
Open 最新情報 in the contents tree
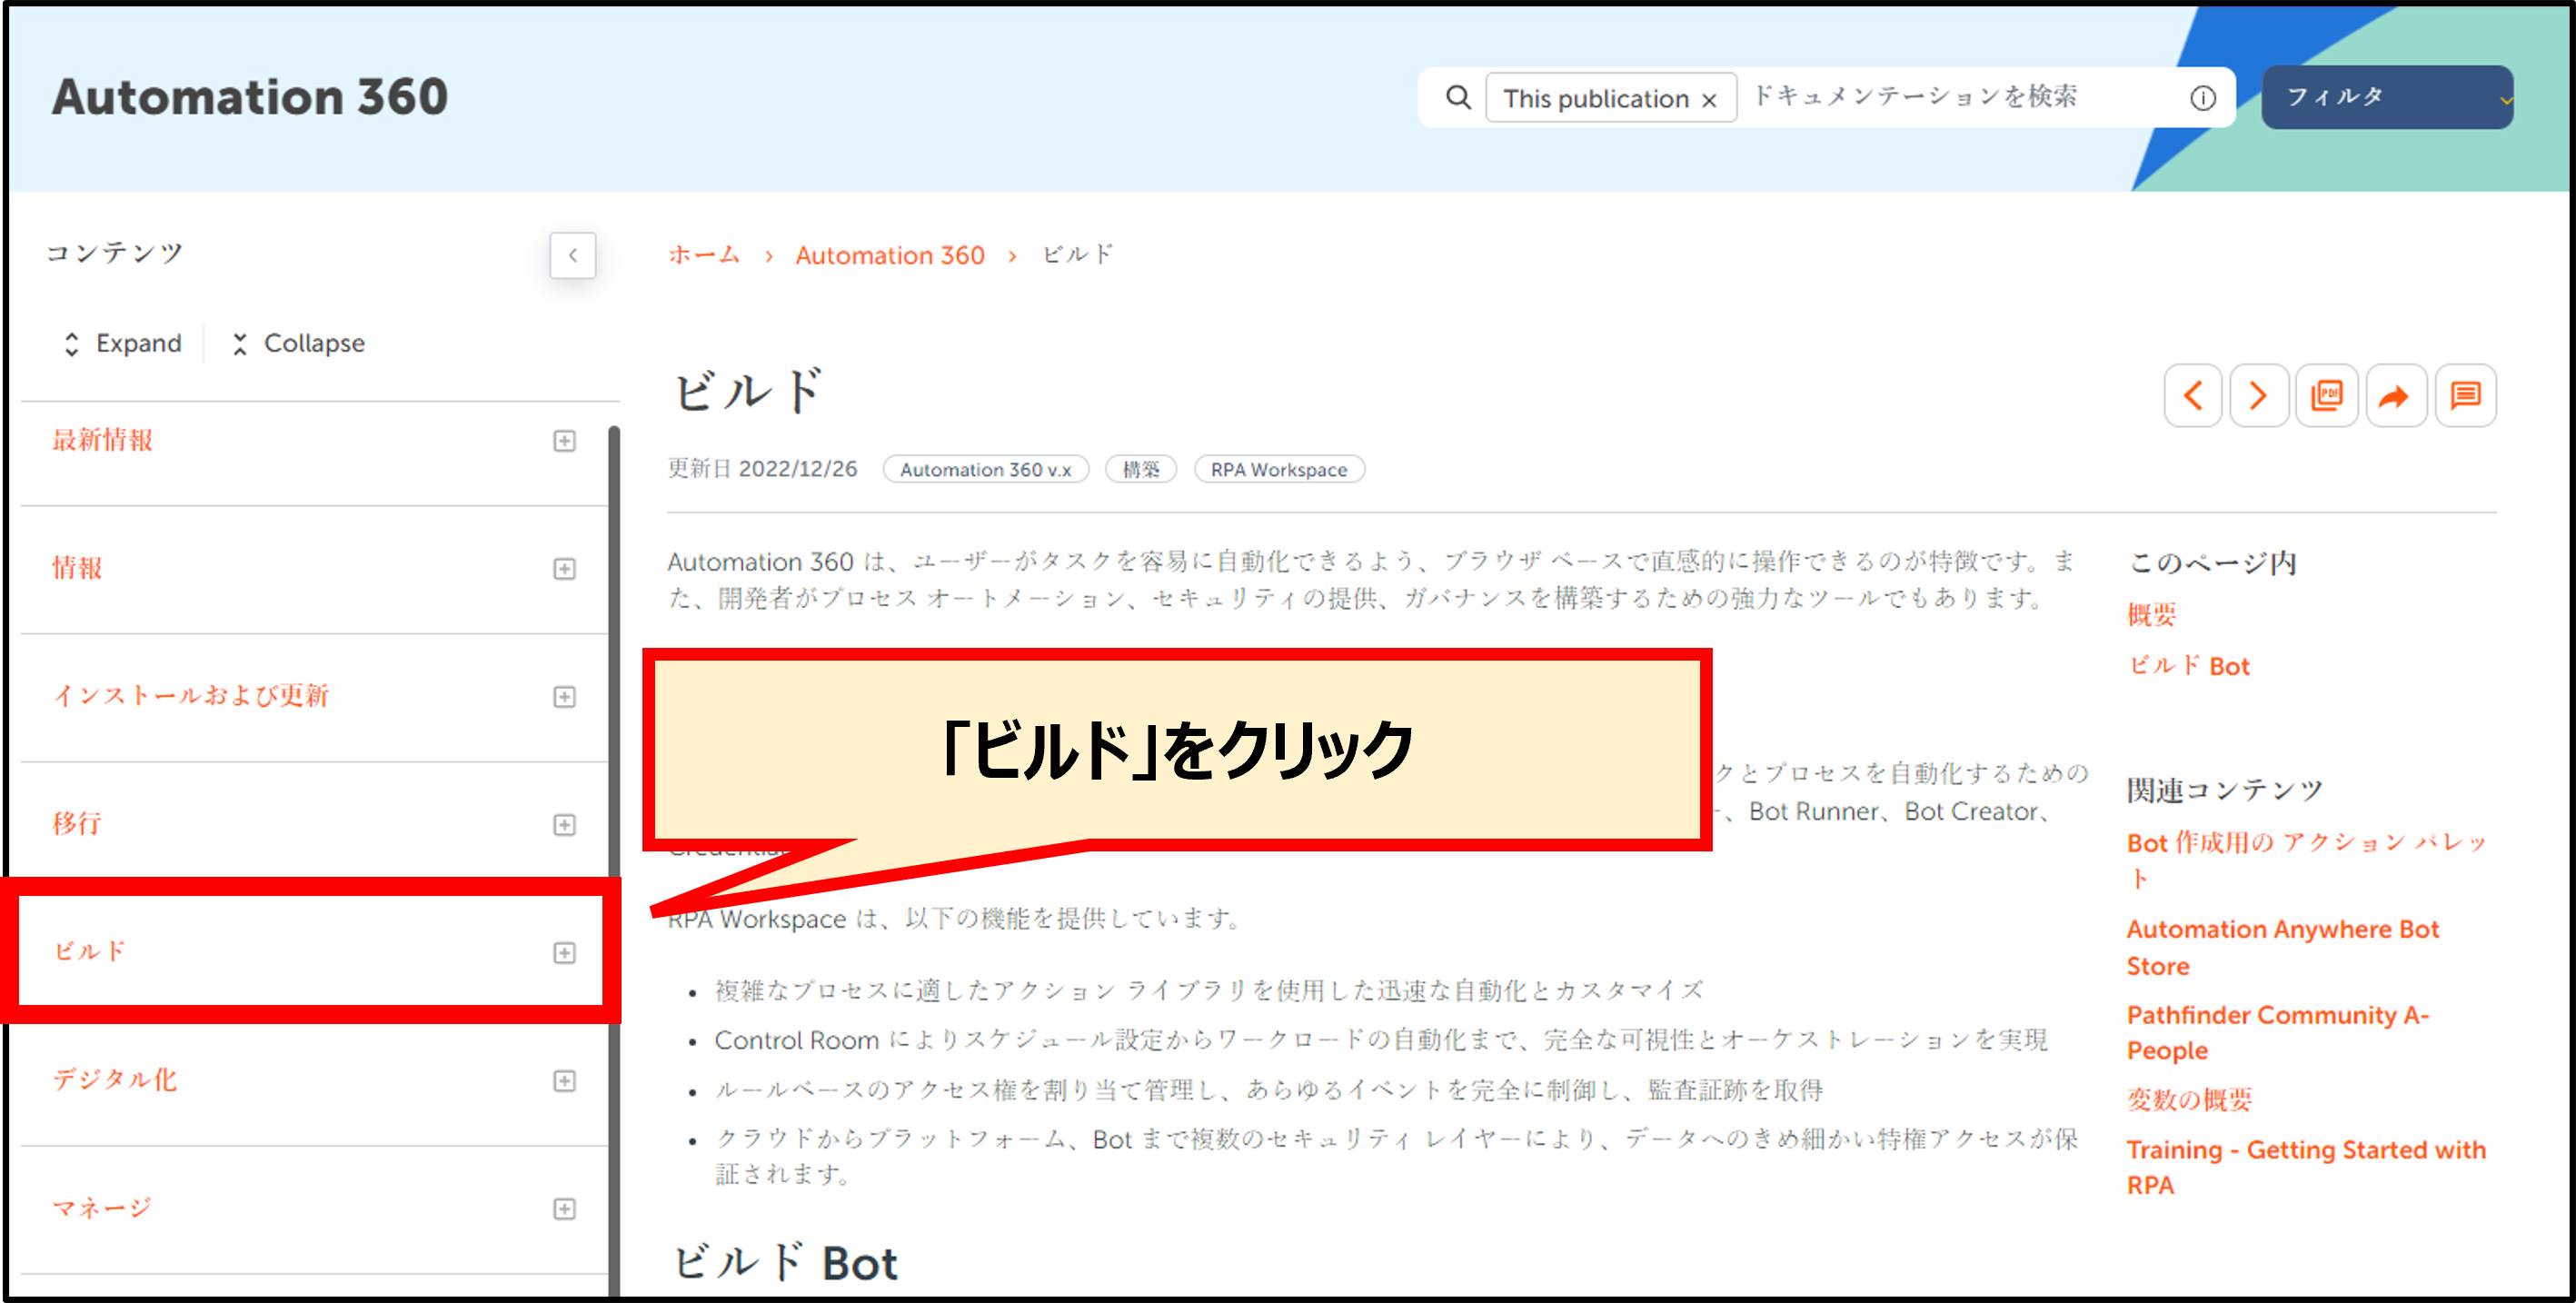pyautogui.click(x=102, y=440)
